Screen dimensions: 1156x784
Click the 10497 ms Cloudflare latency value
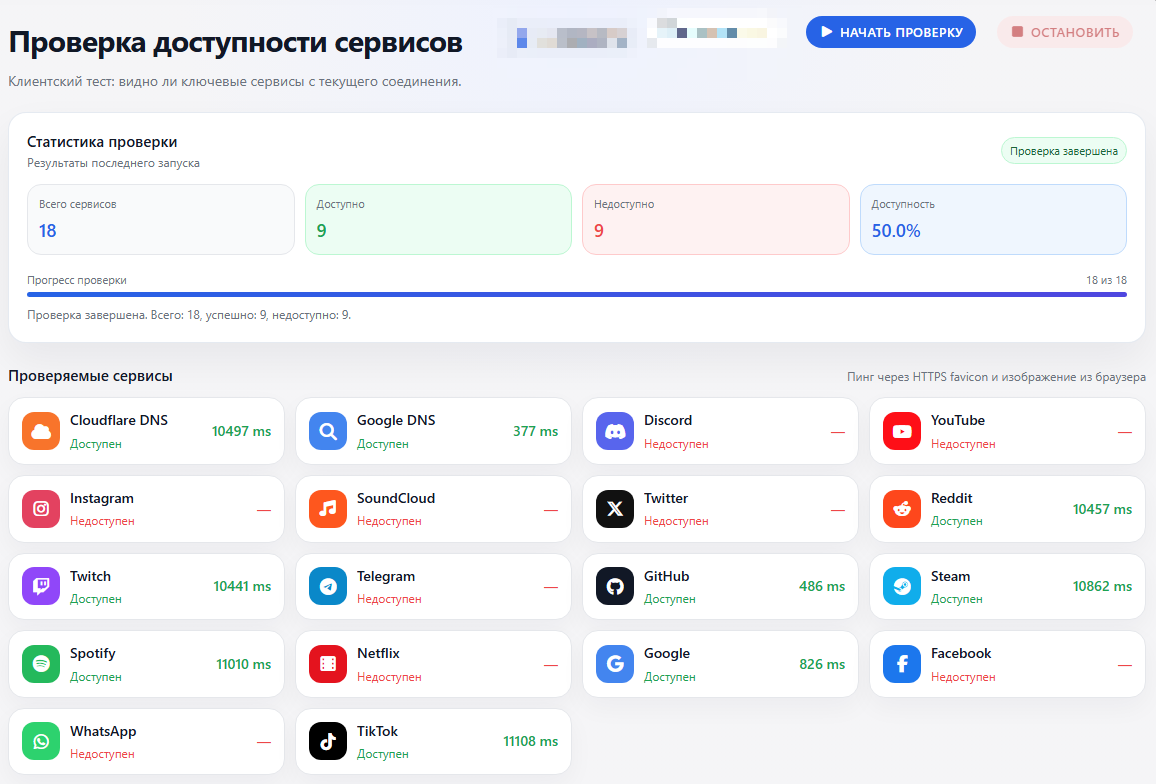point(241,431)
